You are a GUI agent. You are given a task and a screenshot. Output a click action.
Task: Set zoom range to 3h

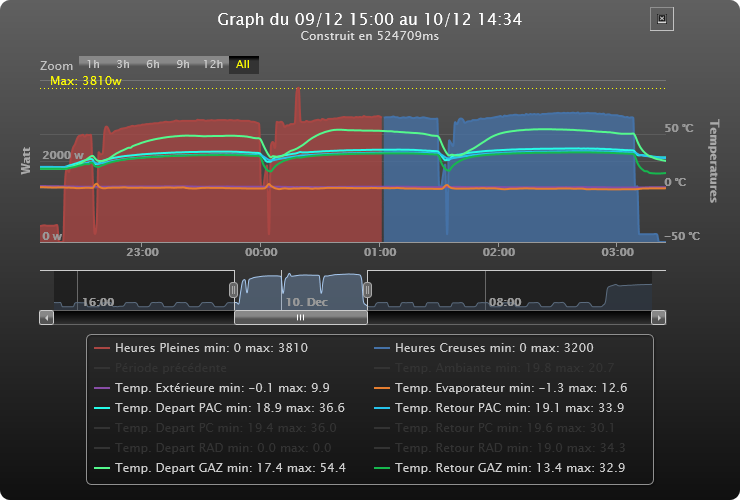tap(123, 64)
